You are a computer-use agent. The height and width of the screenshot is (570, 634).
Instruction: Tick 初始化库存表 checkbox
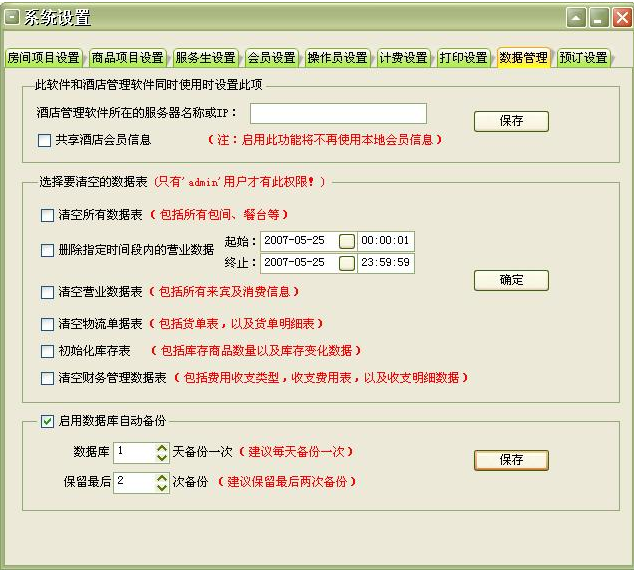click(47, 351)
